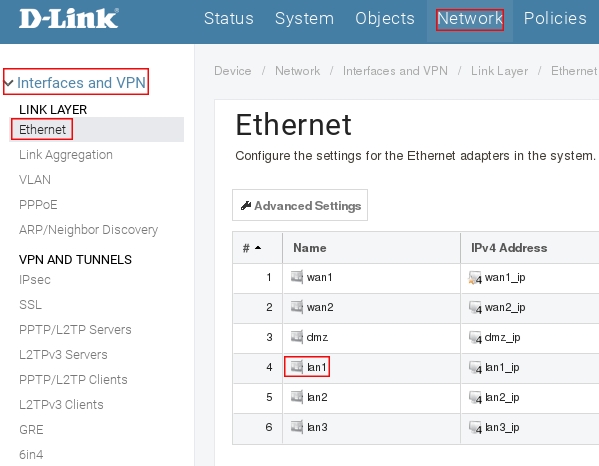
Task: Click the Link Layer breadcrumb
Action: [x=499, y=71]
